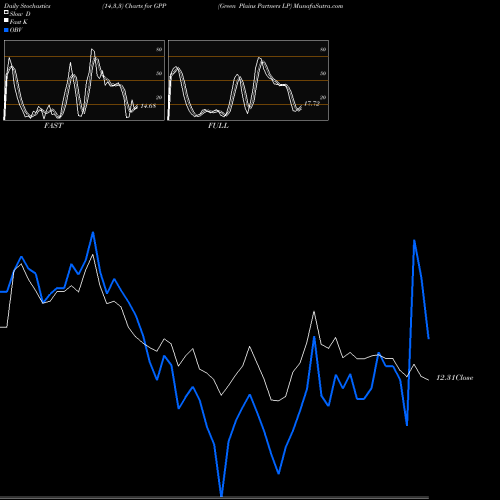Viewport: 500px width, 500px height.
Task: Click the 14.68 value in FAST chart
Action: point(148,106)
